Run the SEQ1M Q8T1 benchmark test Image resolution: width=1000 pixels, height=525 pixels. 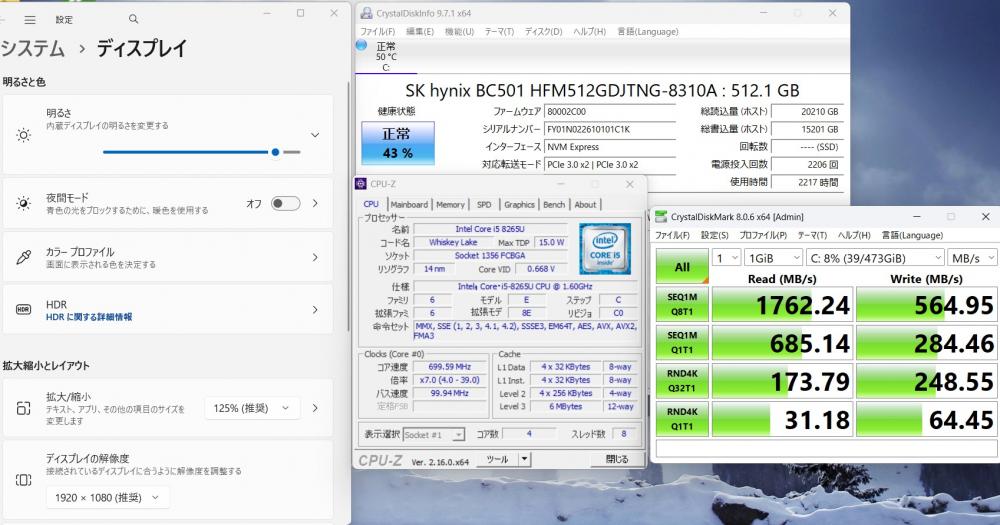(x=683, y=304)
